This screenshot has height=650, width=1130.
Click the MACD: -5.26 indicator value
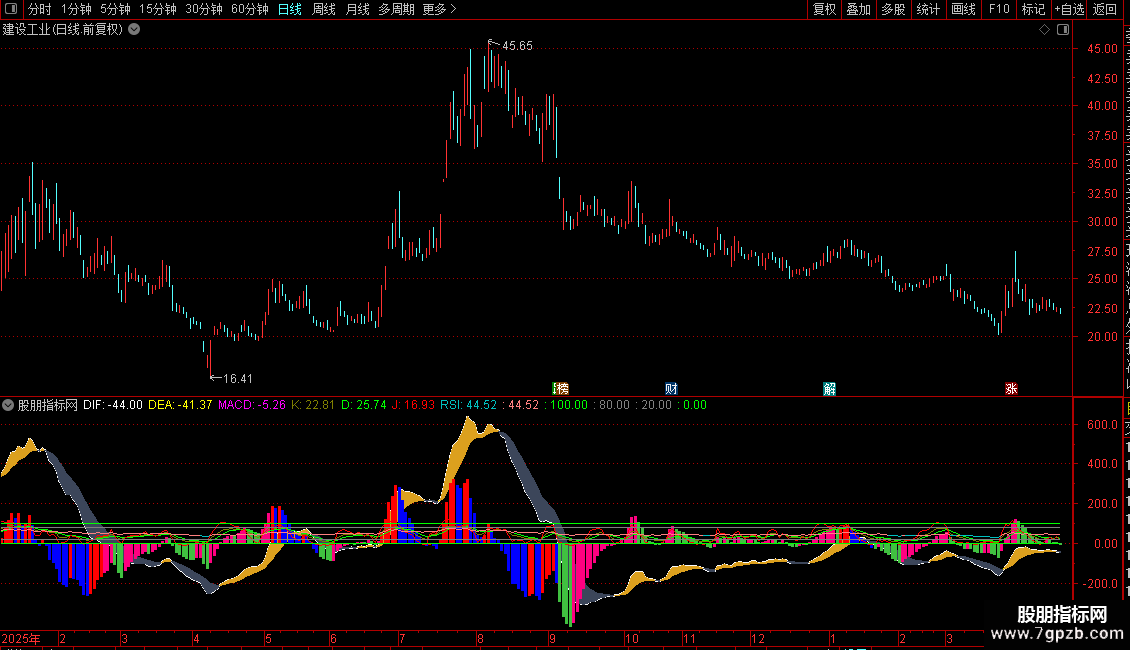tap(252, 405)
